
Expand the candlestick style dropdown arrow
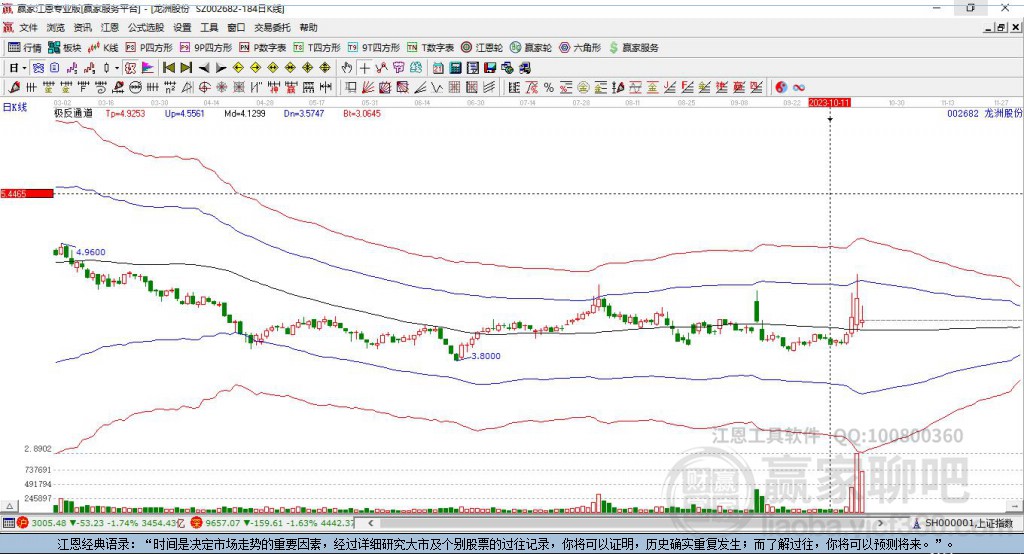point(117,68)
